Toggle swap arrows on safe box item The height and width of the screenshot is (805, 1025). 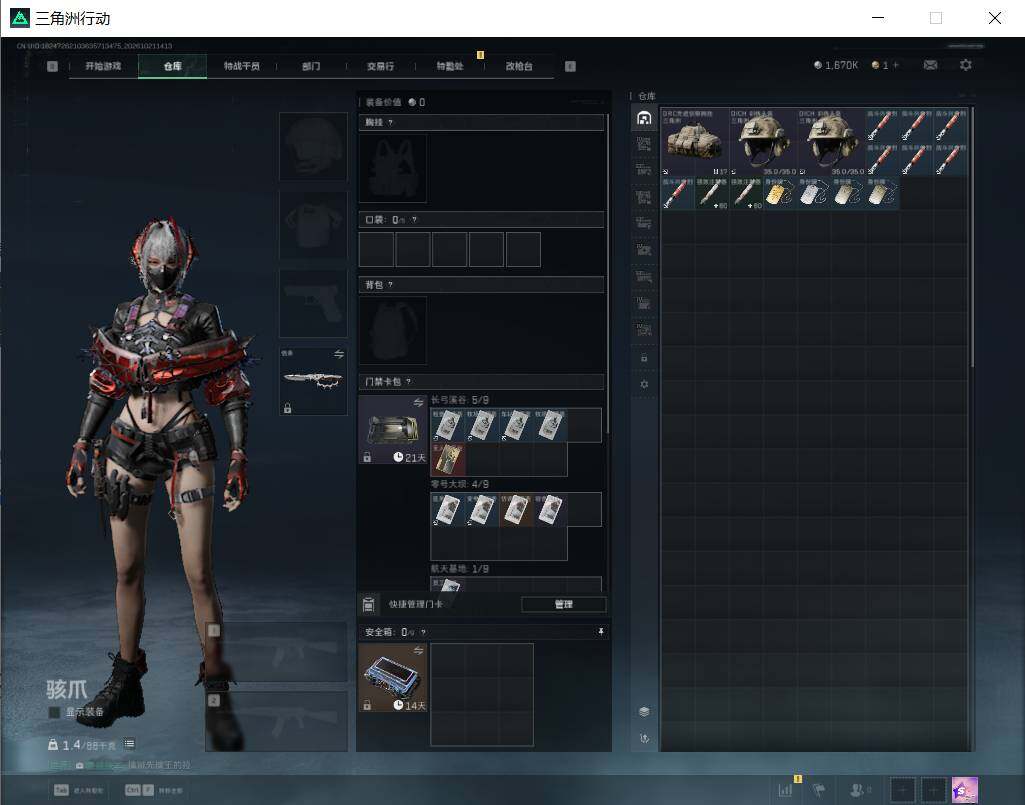point(418,651)
